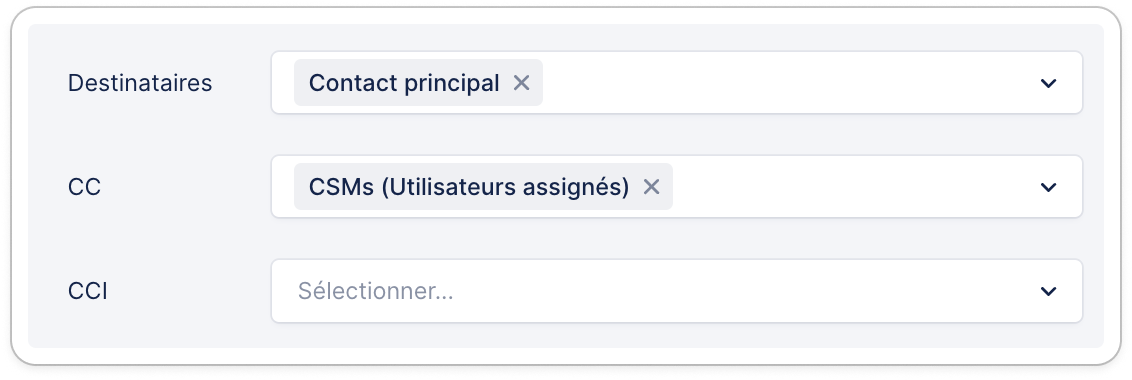Click empty area beside the CSMs tag
This screenshot has width=1132, height=380.
click(852, 187)
